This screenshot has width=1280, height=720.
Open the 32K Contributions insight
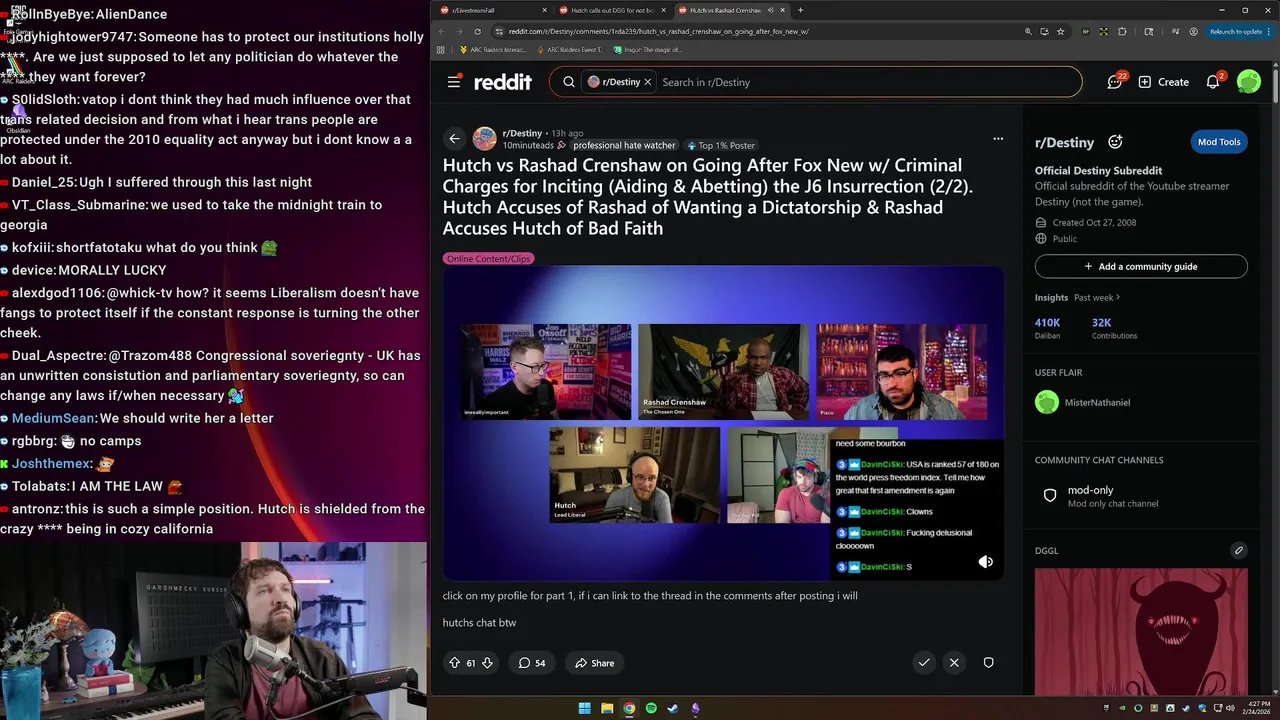pos(1114,328)
